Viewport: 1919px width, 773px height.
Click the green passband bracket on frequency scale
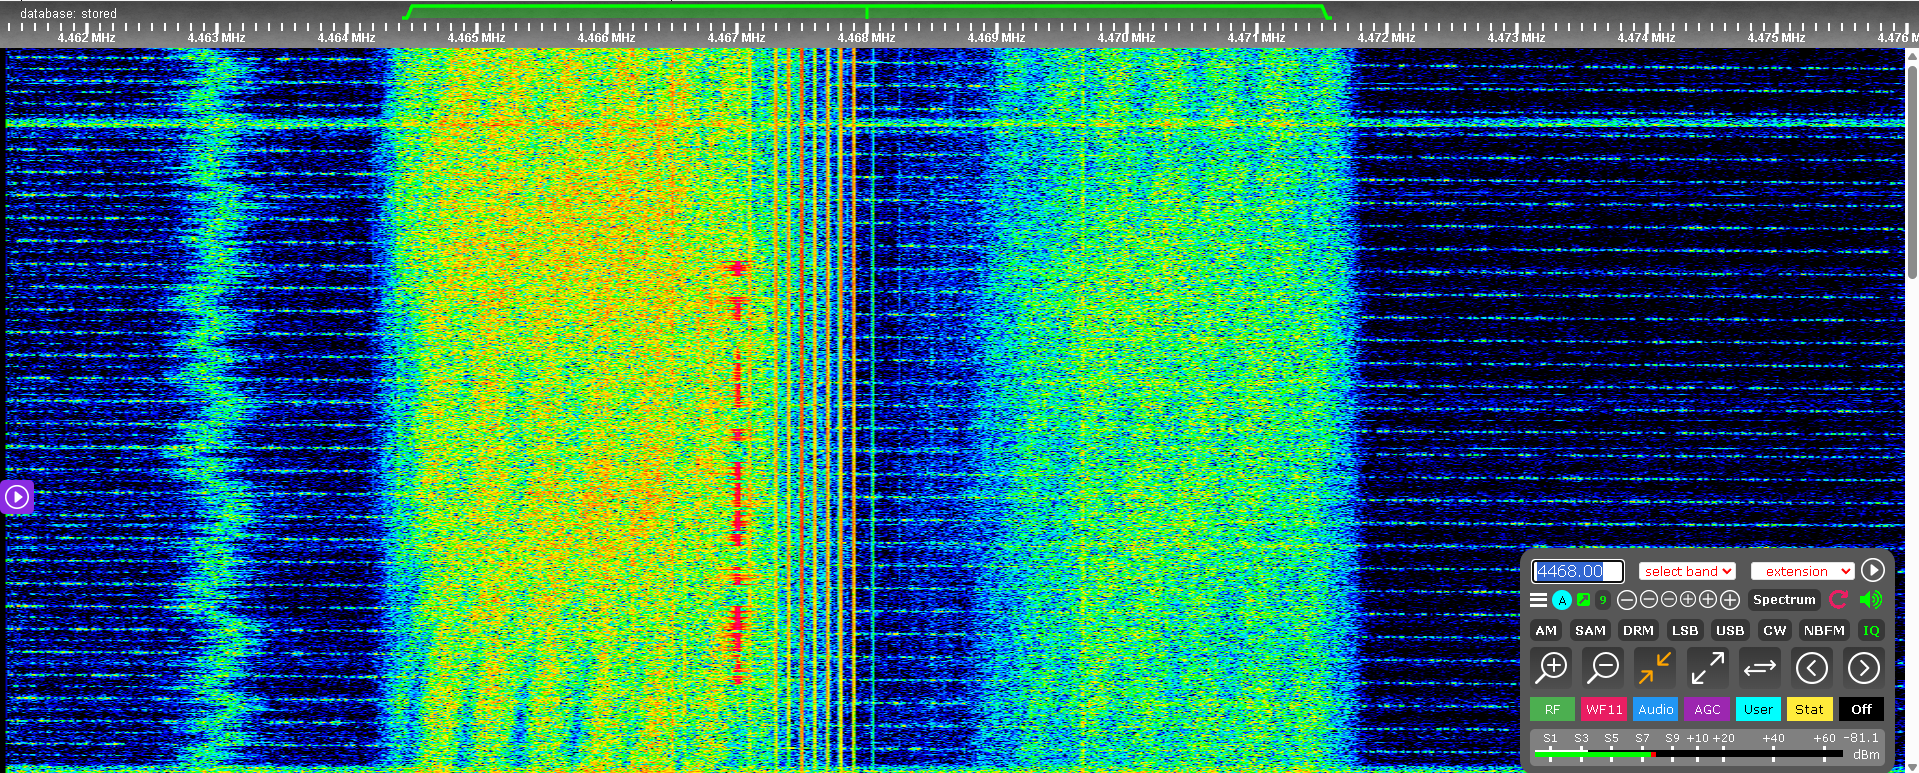click(866, 10)
